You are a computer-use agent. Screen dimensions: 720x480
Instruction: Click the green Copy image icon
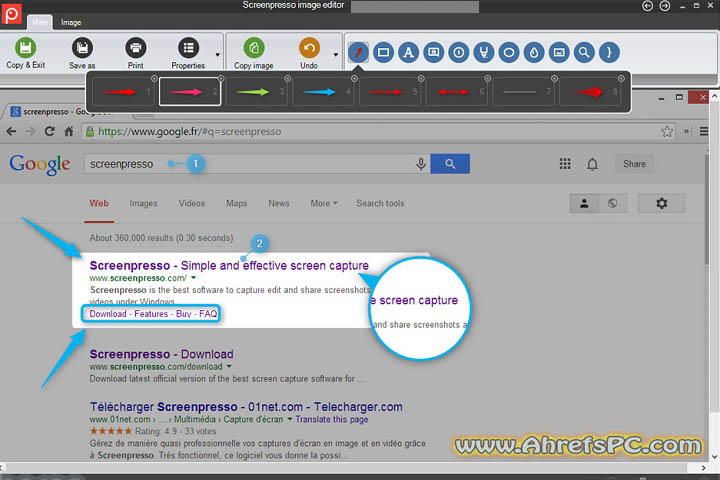pos(253,48)
